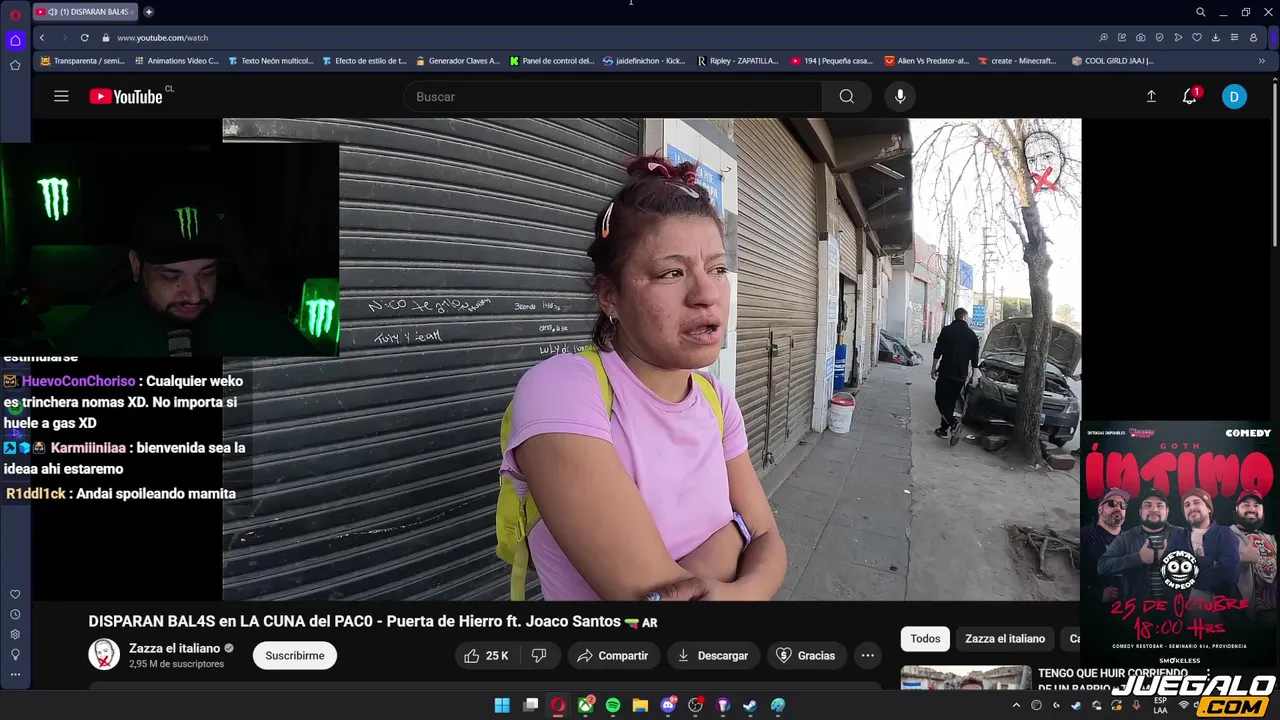Image resolution: width=1280 pixels, height=720 pixels.
Task: Click the site padlock security icon
Action: [x=105, y=38]
